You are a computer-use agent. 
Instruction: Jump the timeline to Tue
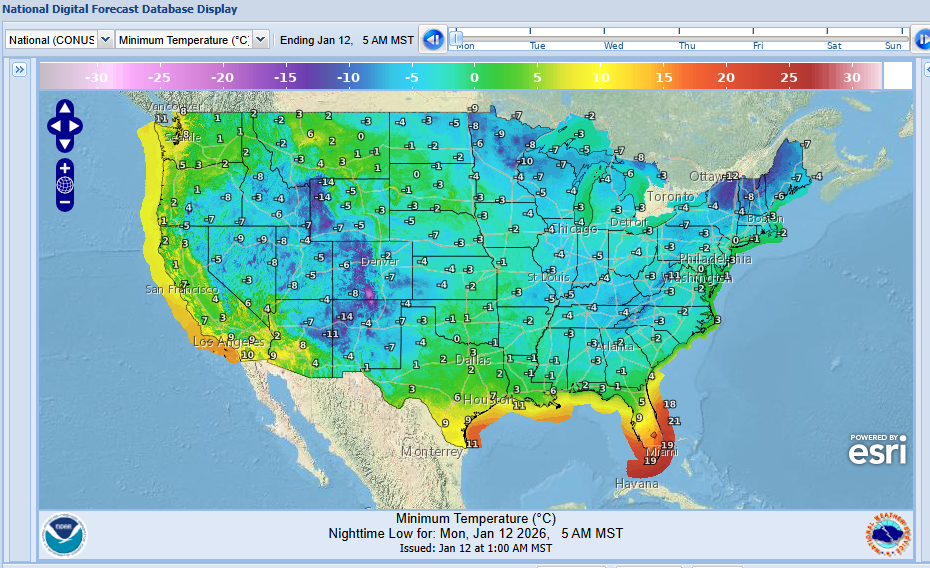537,46
